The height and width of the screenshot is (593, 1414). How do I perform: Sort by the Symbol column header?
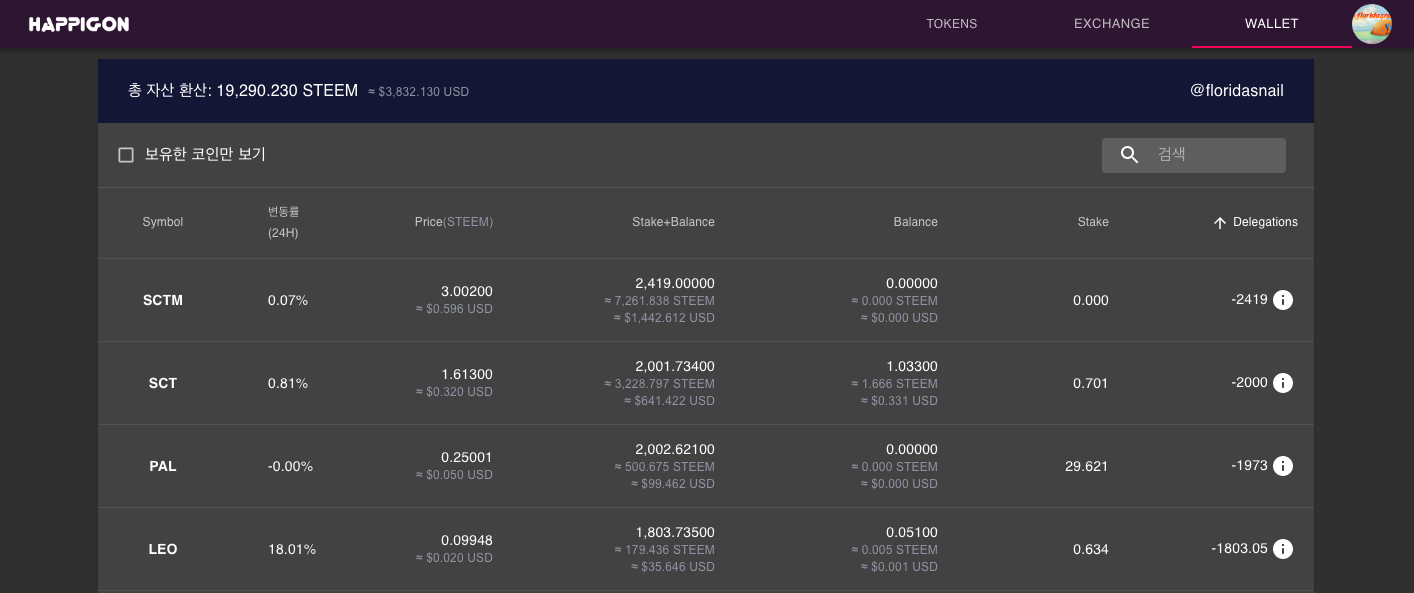163,222
